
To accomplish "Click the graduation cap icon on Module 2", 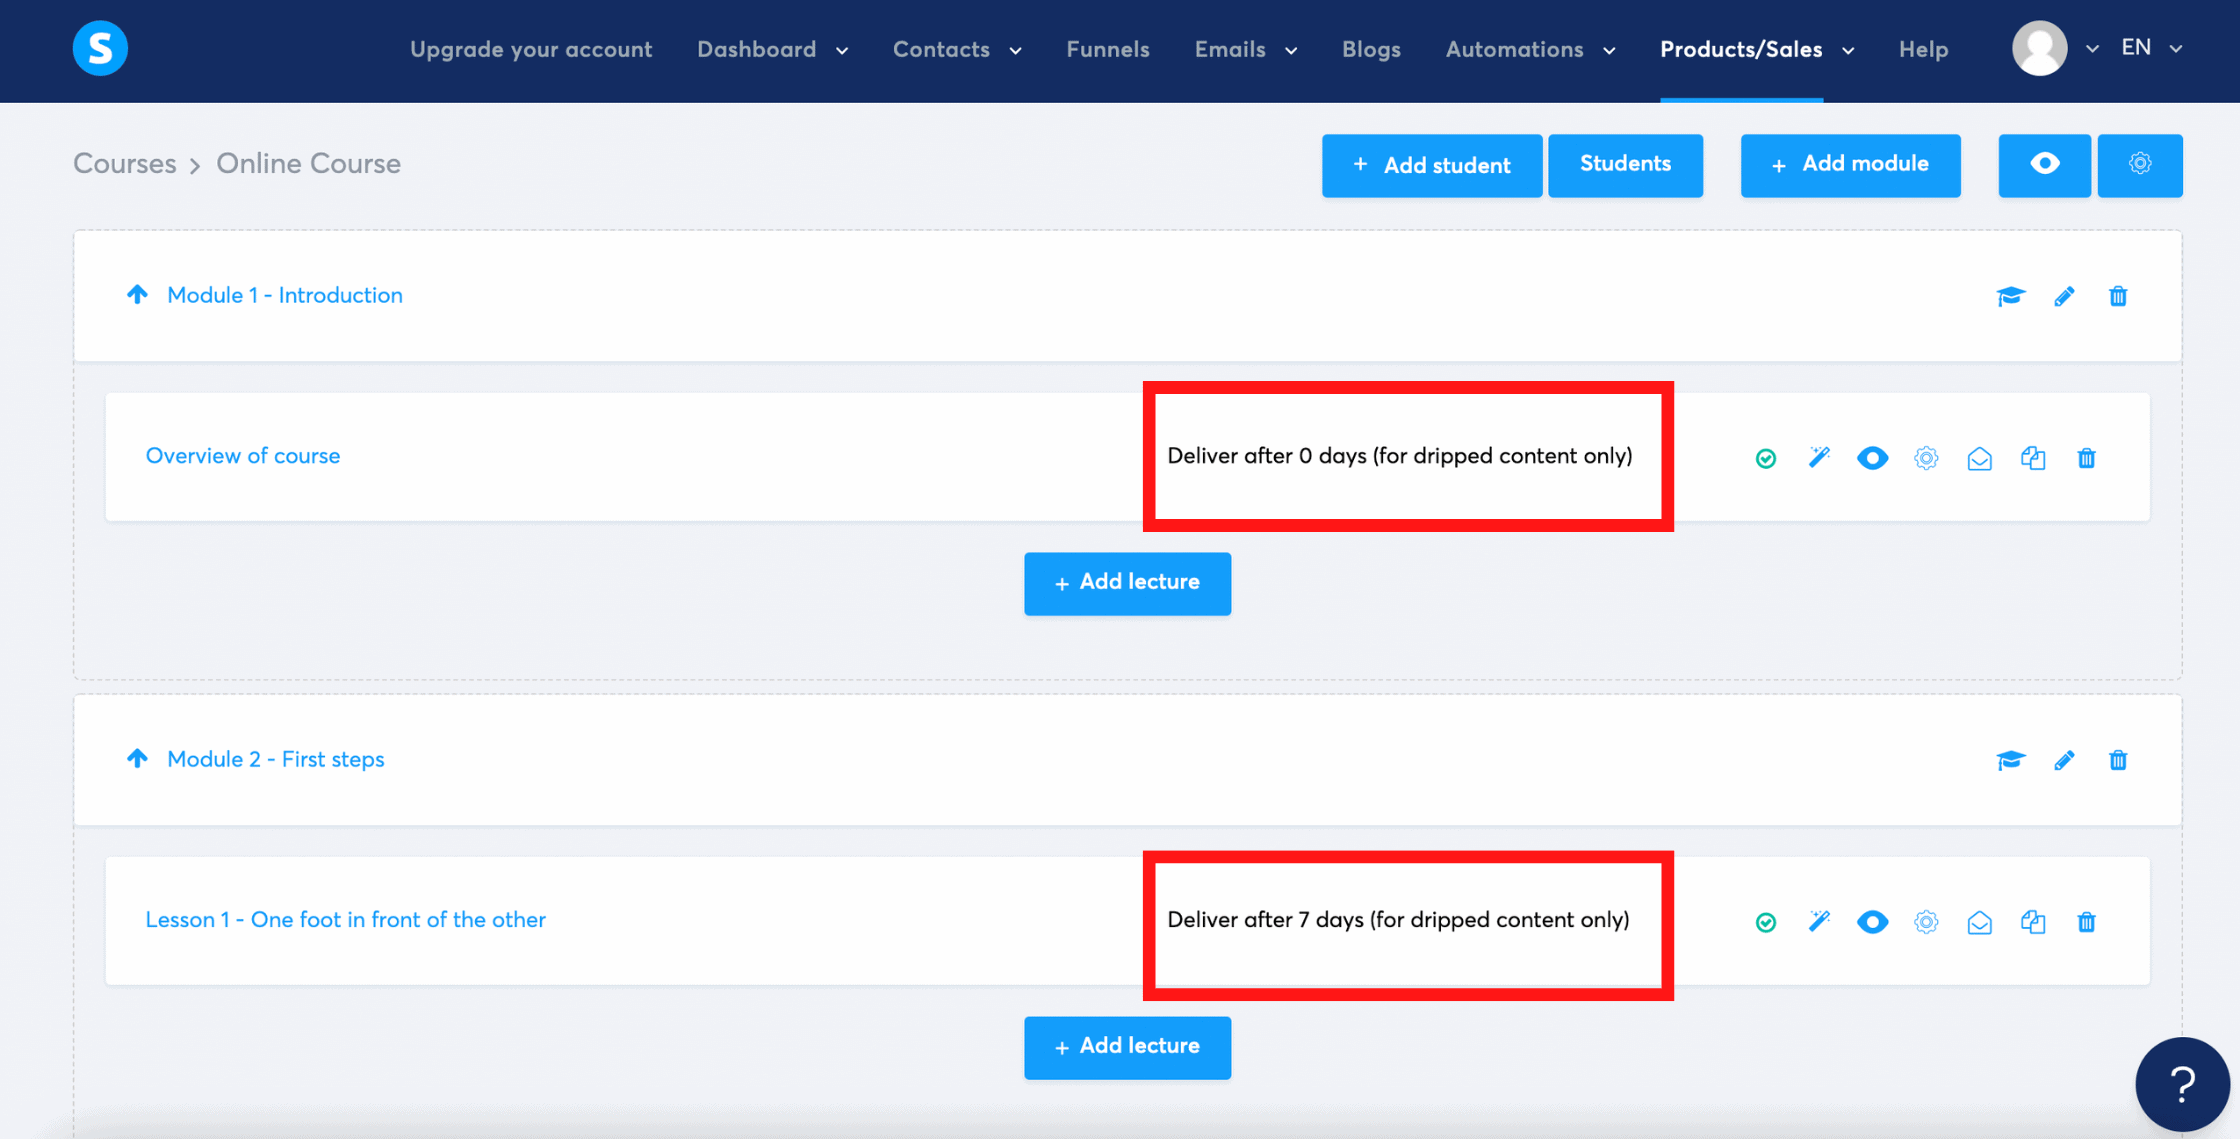I will (2010, 760).
